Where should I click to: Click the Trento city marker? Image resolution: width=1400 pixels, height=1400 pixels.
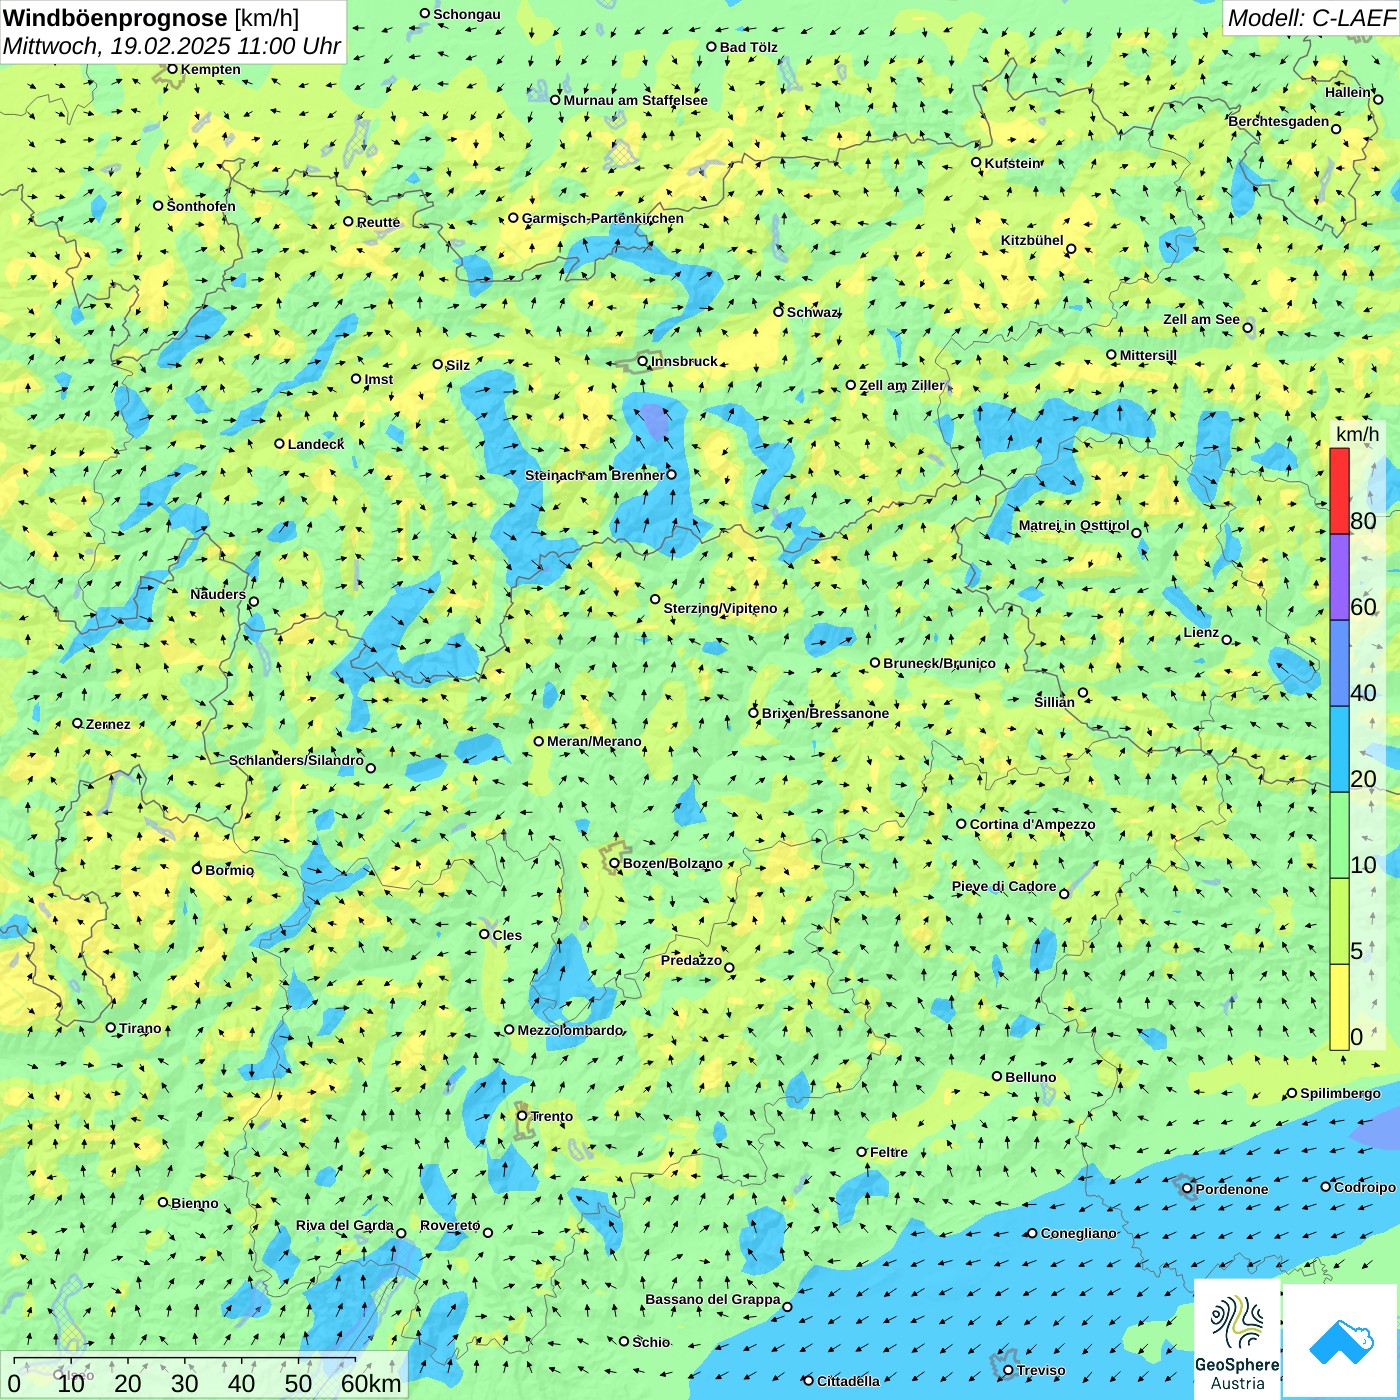pos(522,1116)
